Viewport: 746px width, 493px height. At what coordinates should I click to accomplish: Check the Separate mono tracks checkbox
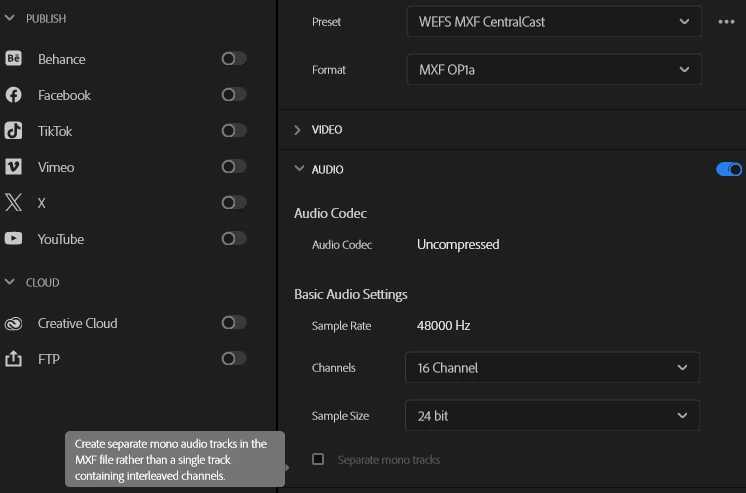tap(318, 459)
